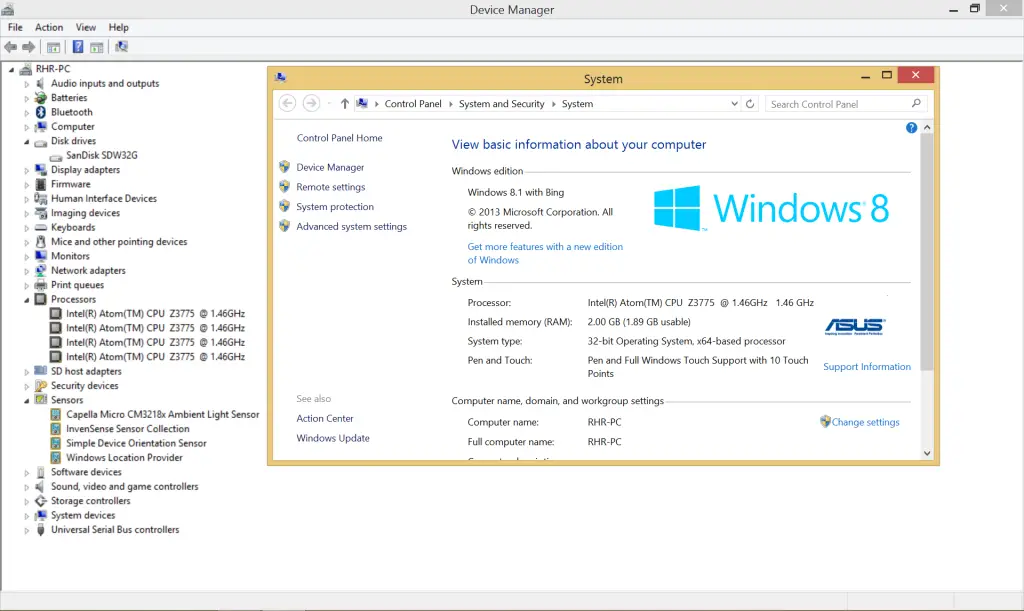
Task: Select the SD host adapters category
Action: (86, 371)
